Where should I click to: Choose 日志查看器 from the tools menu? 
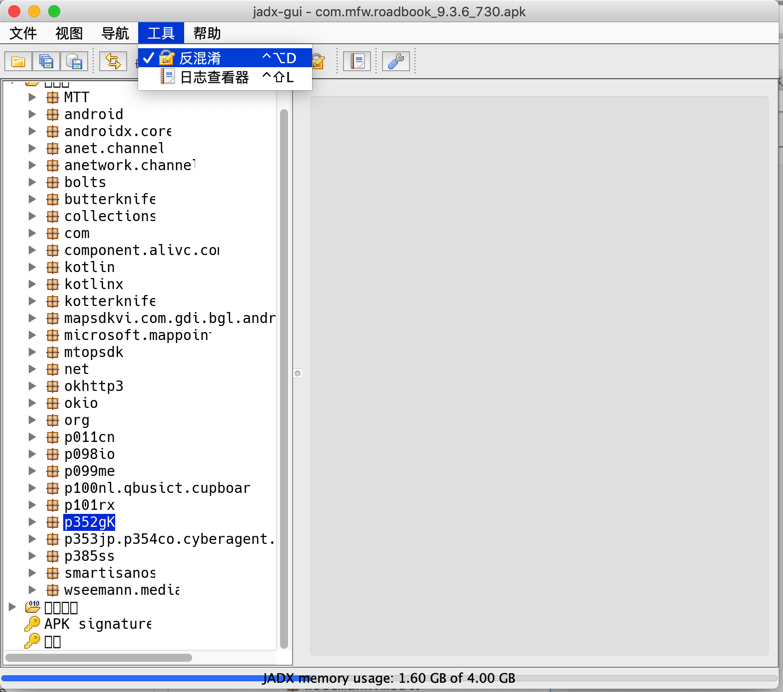[x=225, y=77]
